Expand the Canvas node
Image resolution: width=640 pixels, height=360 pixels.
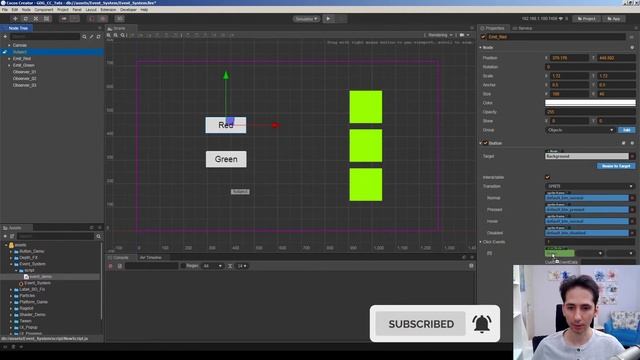click(x=9, y=45)
